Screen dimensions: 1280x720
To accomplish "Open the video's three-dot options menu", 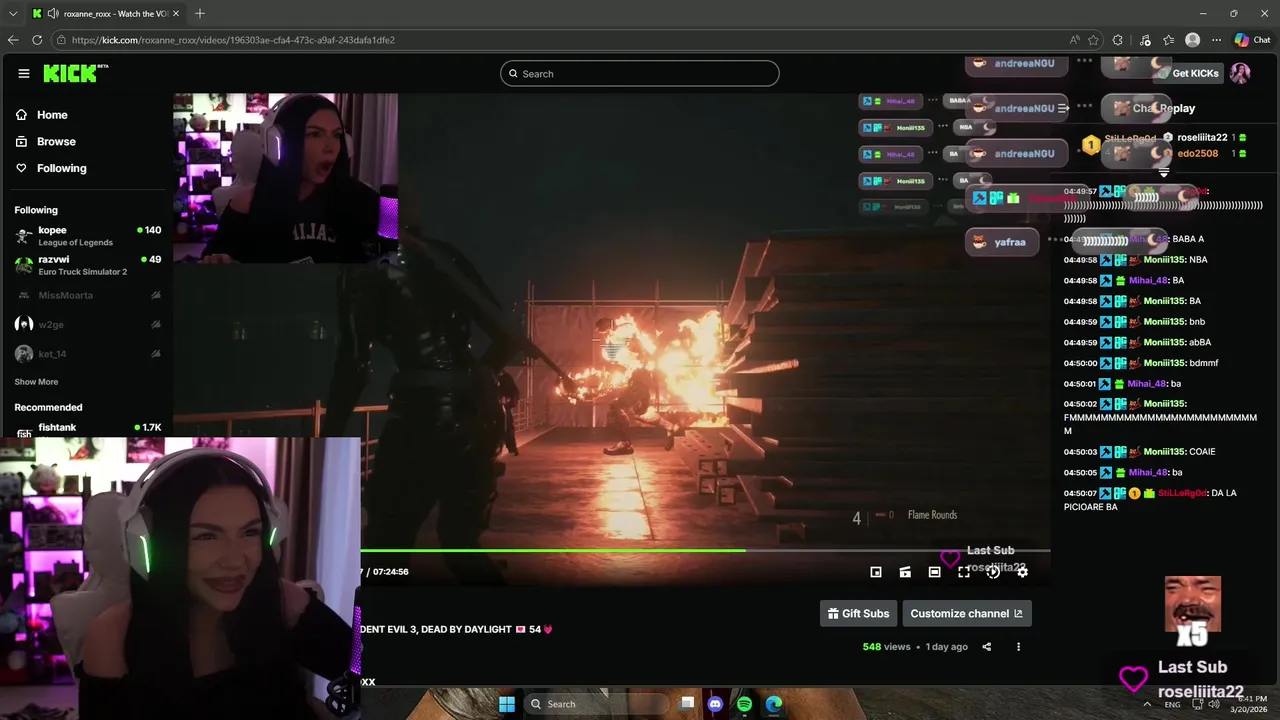I will pyautogui.click(x=1018, y=647).
